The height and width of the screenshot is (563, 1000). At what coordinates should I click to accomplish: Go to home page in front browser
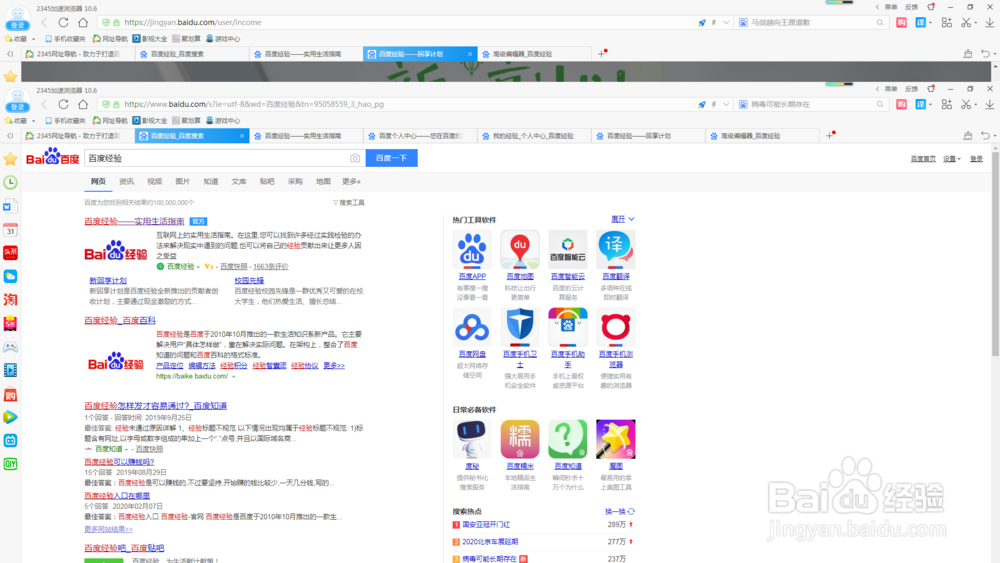tap(83, 104)
